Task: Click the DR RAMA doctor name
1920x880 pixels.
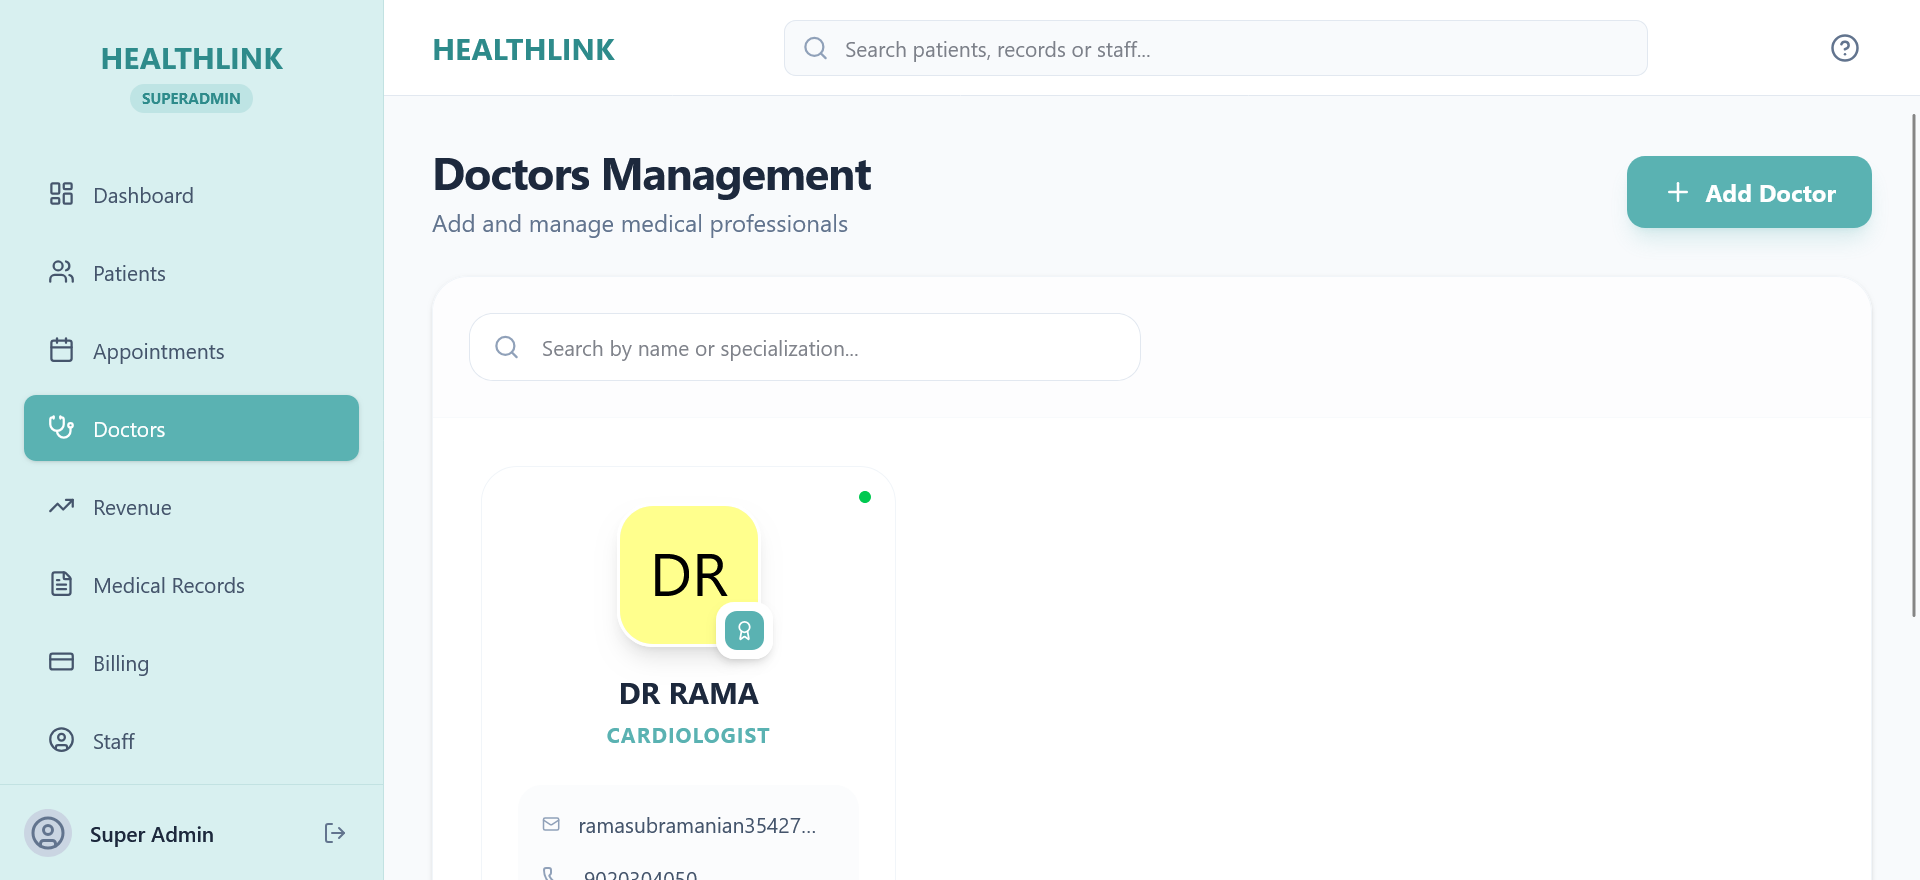Action: coord(689,693)
